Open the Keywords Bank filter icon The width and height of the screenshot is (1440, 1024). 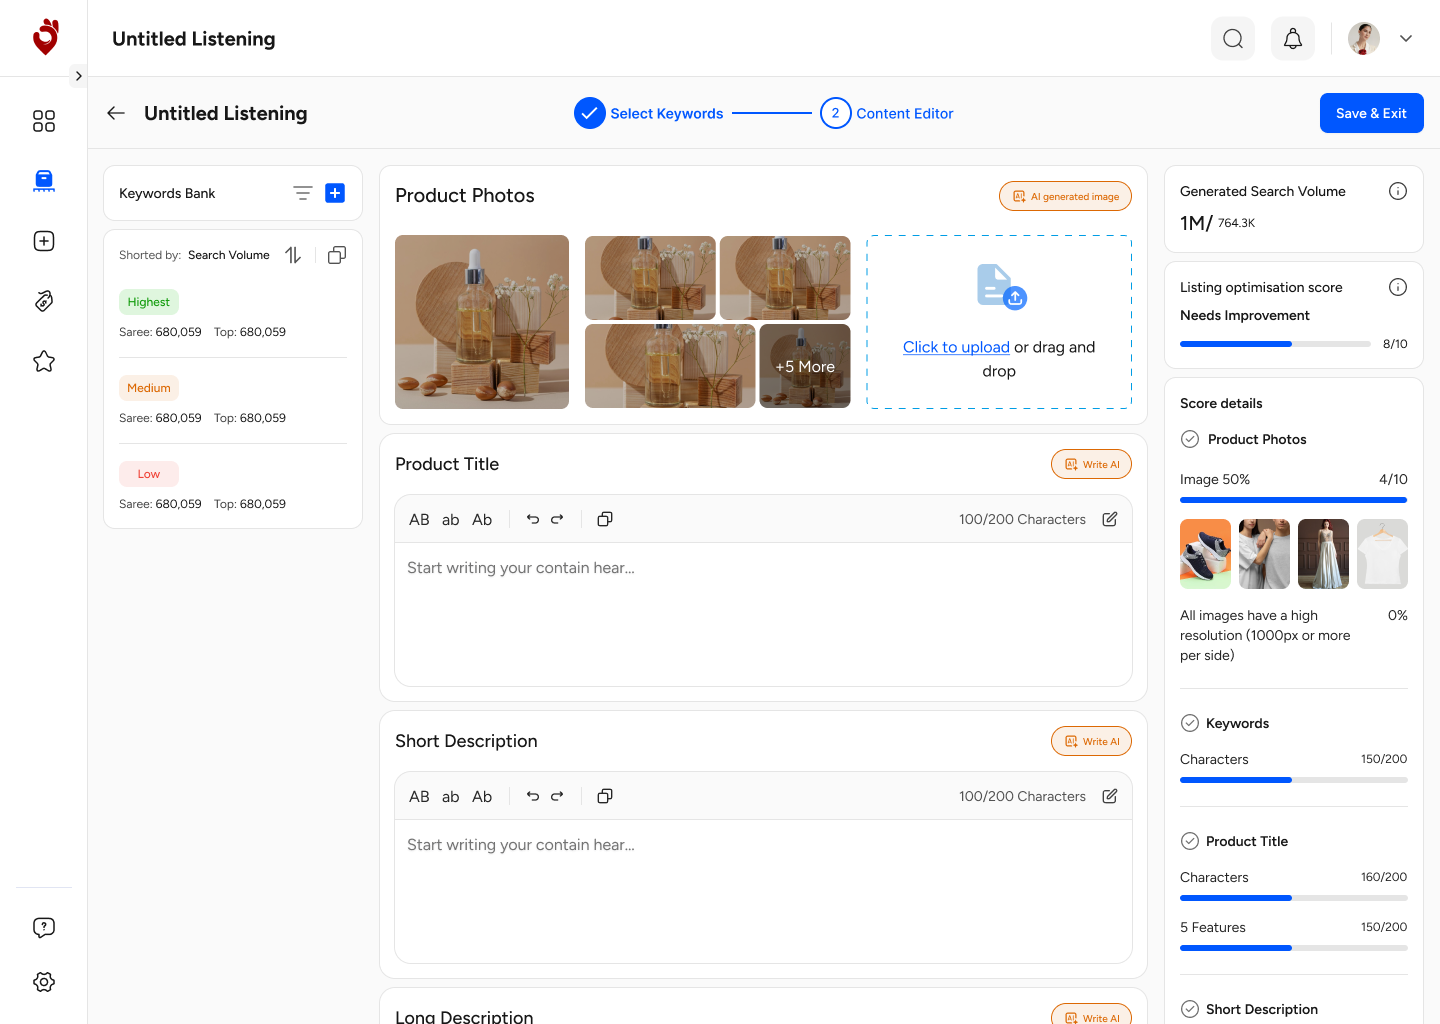303,193
